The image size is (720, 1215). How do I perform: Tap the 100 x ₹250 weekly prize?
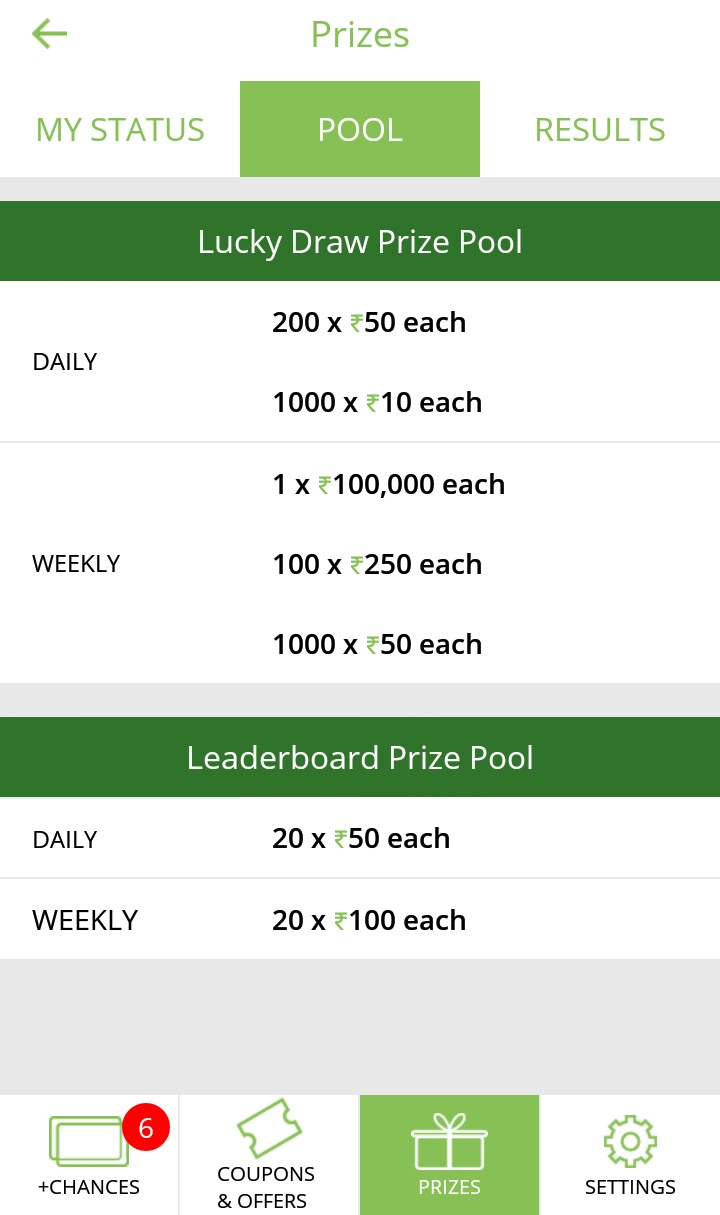click(377, 565)
